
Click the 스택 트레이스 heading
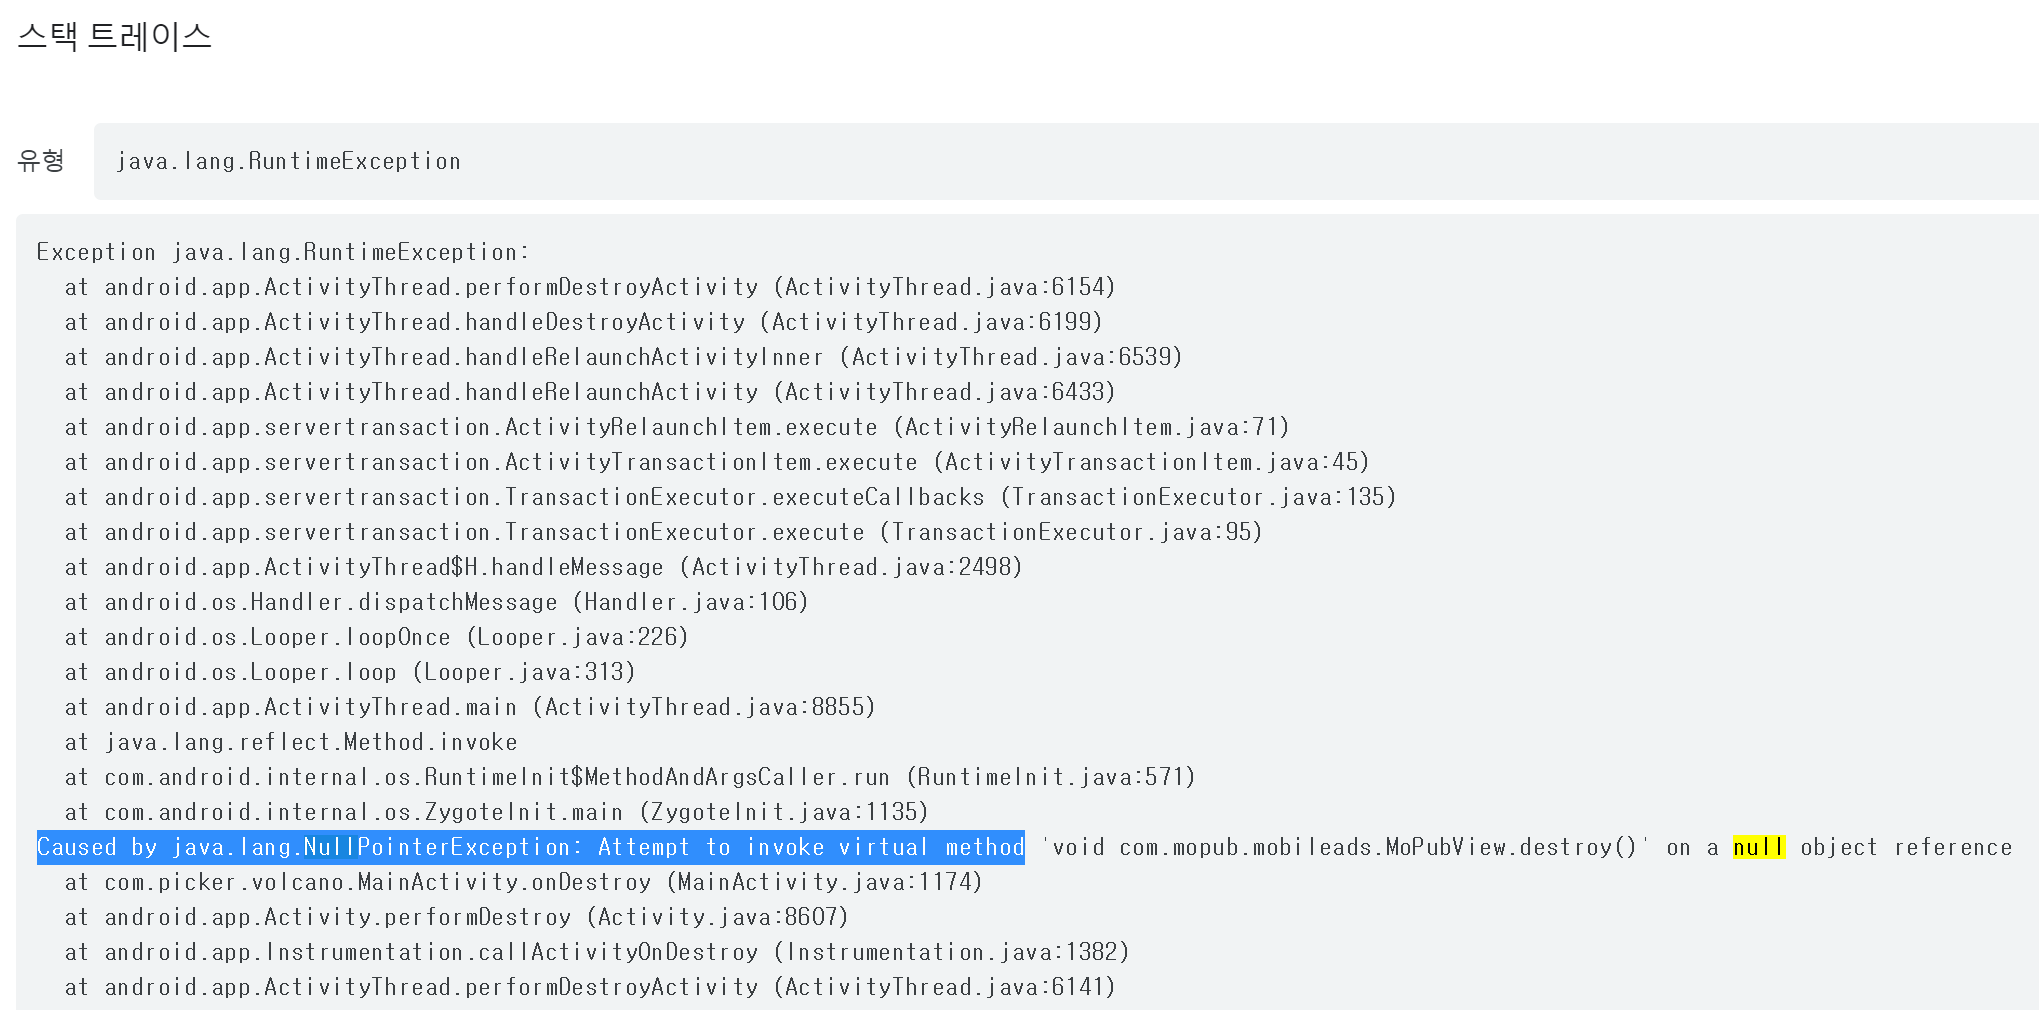(114, 37)
